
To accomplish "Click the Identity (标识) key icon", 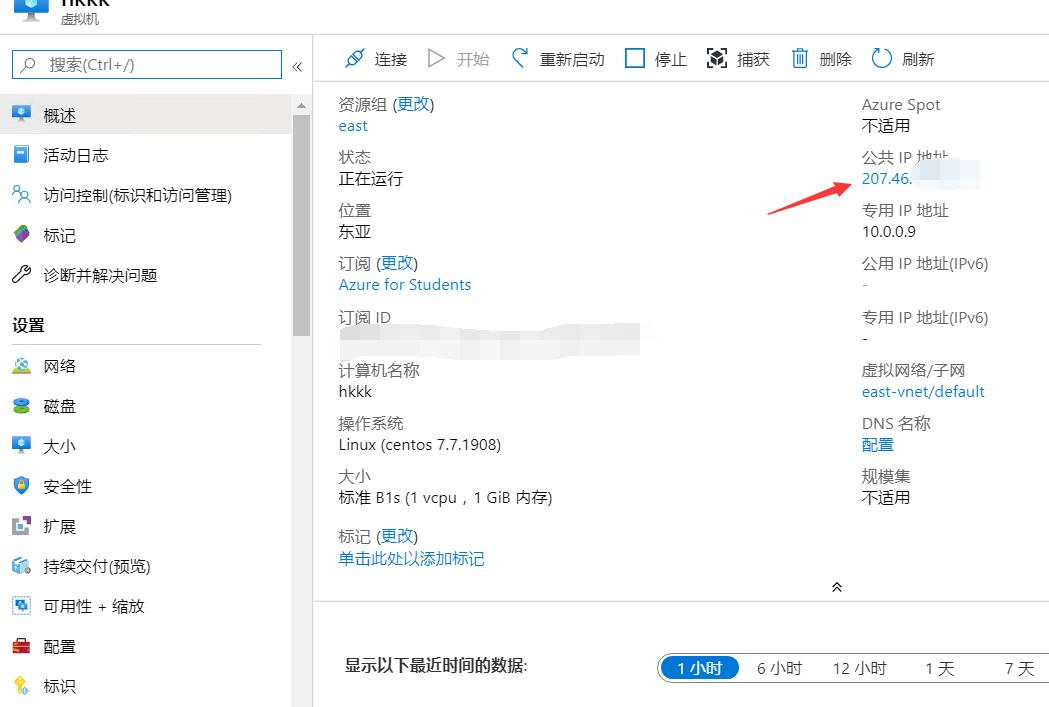I will (x=21, y=686).
